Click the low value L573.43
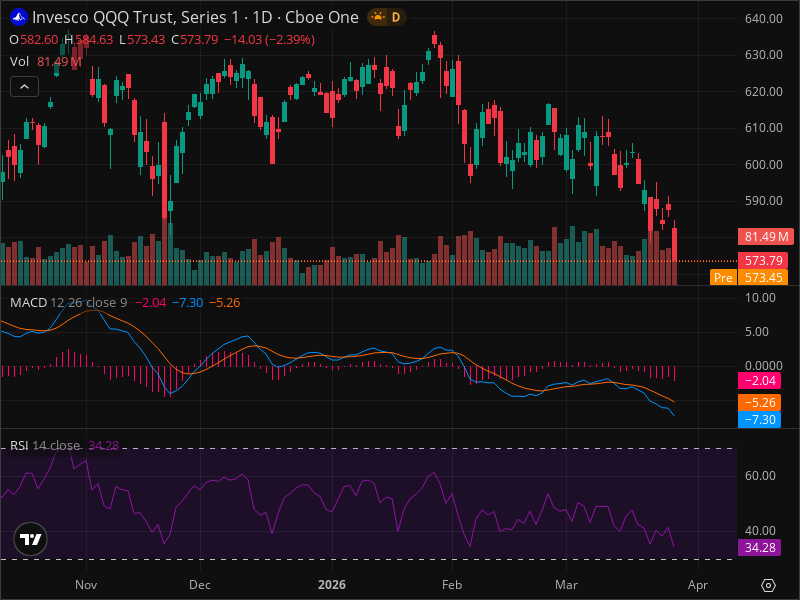Screen dimensions: 800x600 [x=142, y=40]
